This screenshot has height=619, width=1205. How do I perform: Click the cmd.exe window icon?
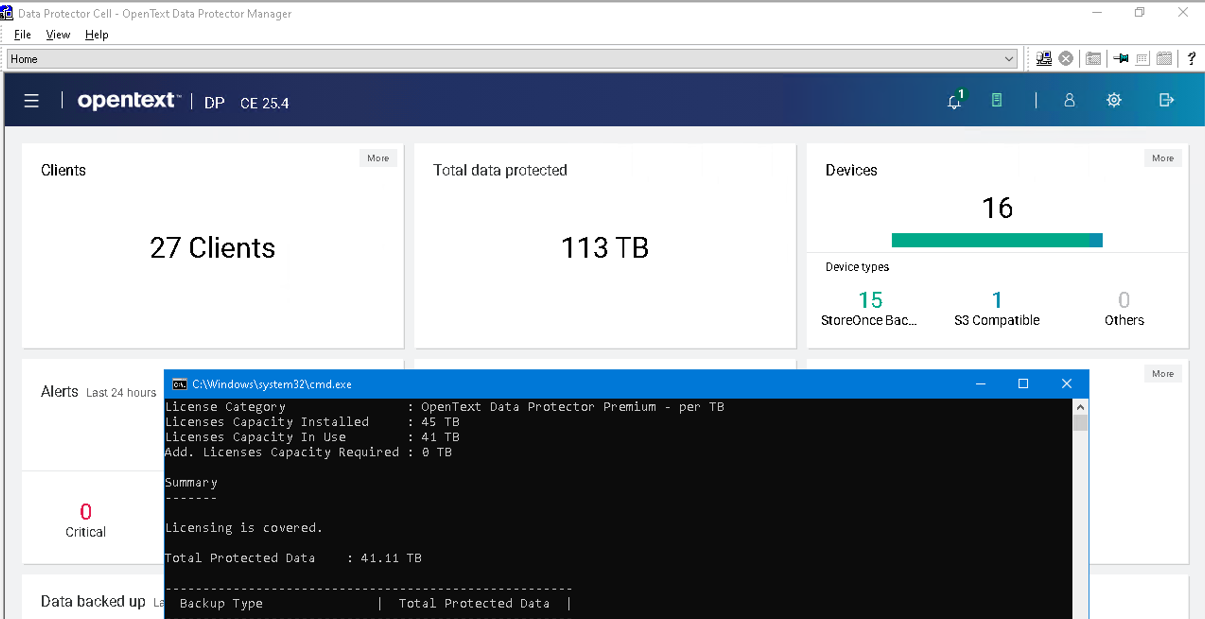pos(179,384)
